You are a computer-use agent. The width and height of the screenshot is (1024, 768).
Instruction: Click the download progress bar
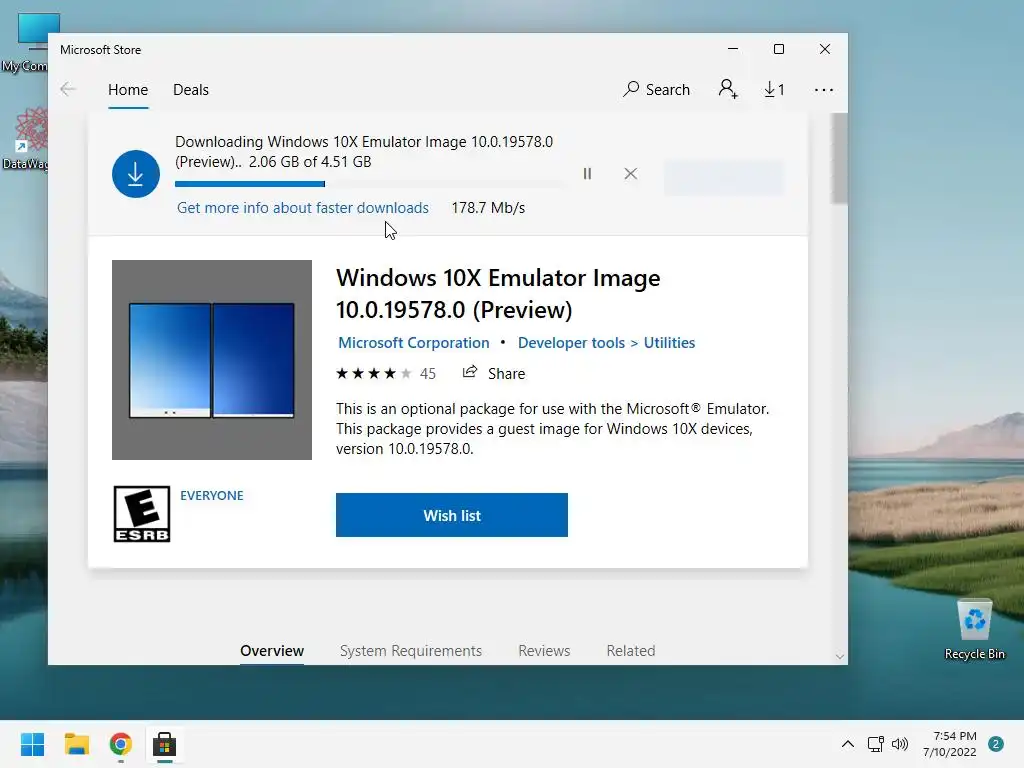click(x=370, y=184)
